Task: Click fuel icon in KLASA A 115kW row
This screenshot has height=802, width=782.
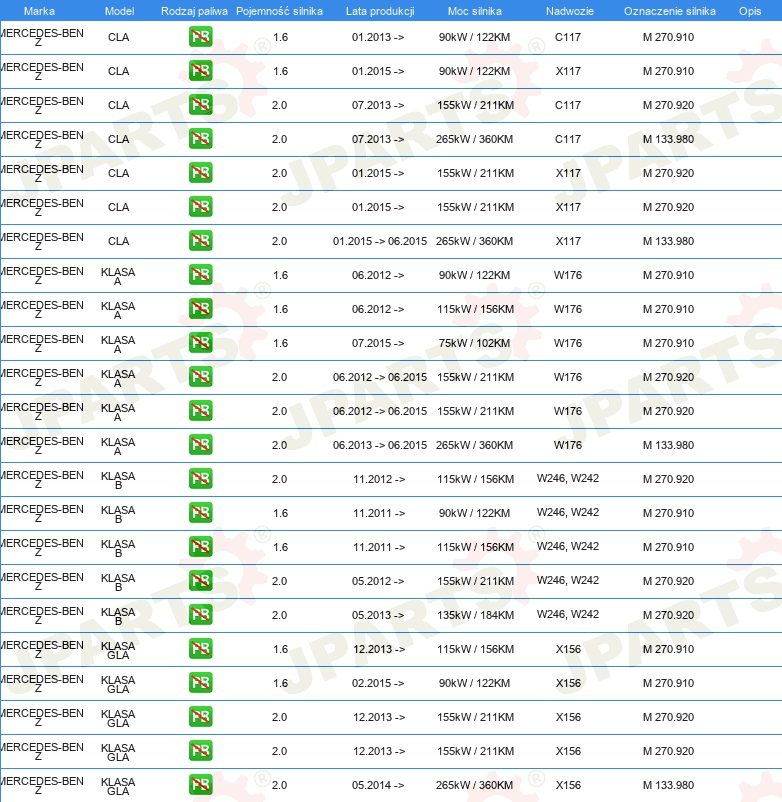Action: pyautogui.click(x=200, y=309)
